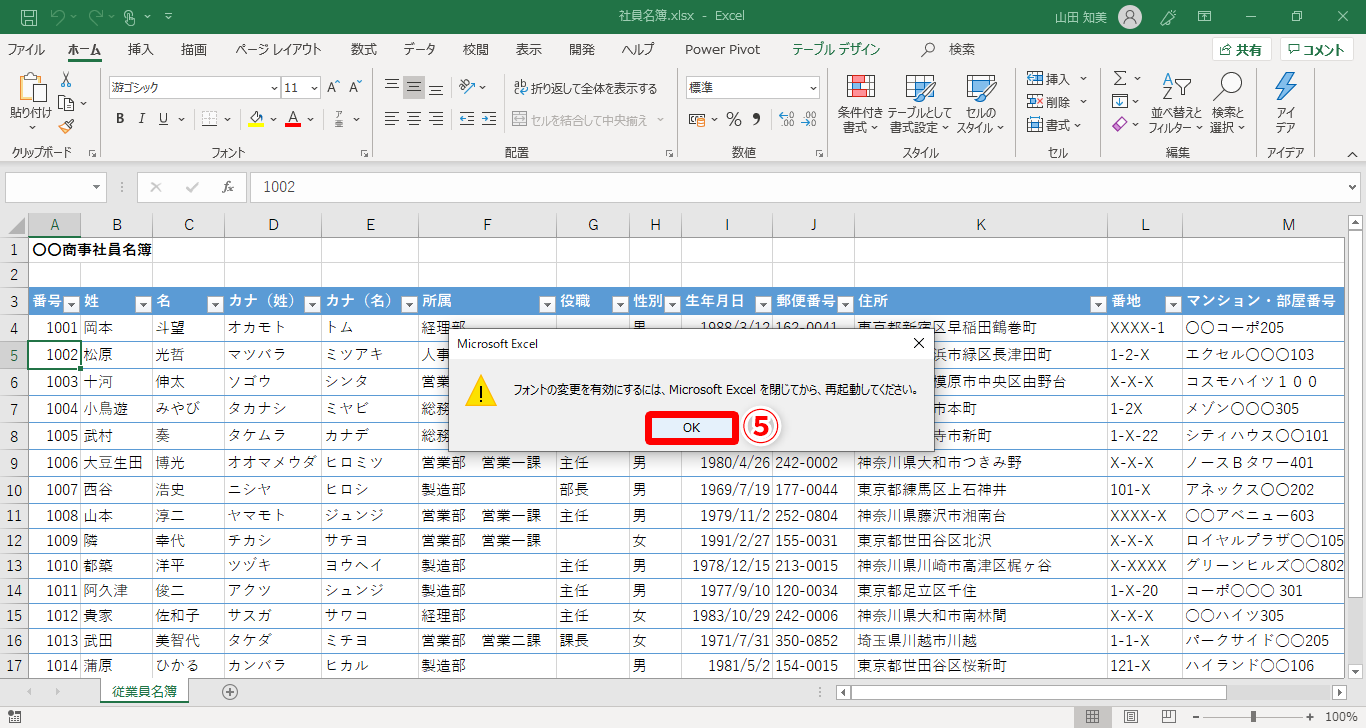Open 検索と選択 find and select
1366x728 pixels.
coord(1227,103)
